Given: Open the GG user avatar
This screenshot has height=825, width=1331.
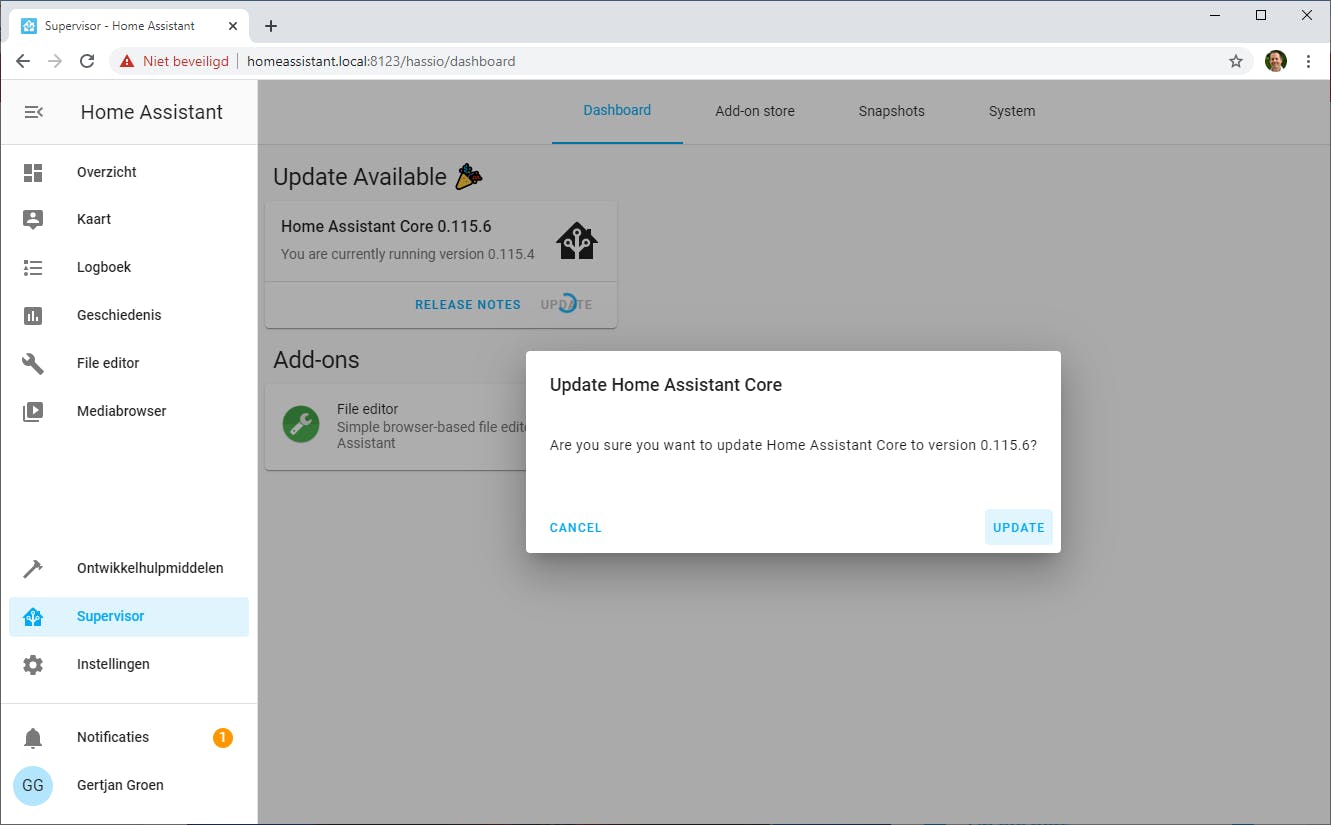Looking at the screenshot, I should point(33,785).
